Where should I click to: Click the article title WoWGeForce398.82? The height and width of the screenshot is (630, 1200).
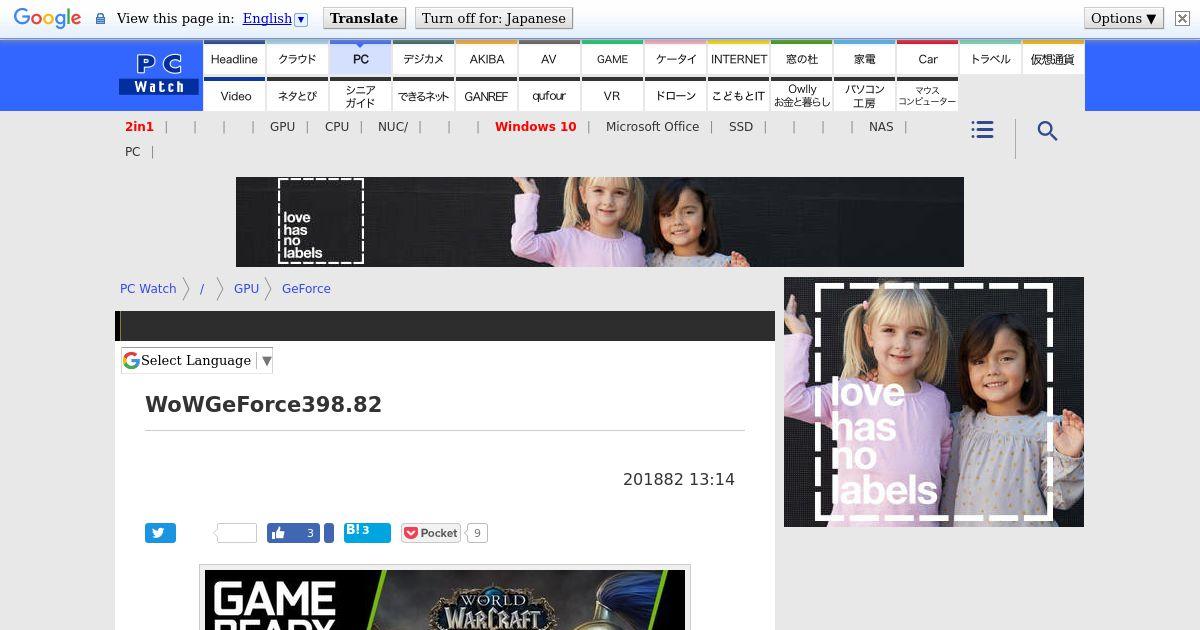(x=264, y=405)
